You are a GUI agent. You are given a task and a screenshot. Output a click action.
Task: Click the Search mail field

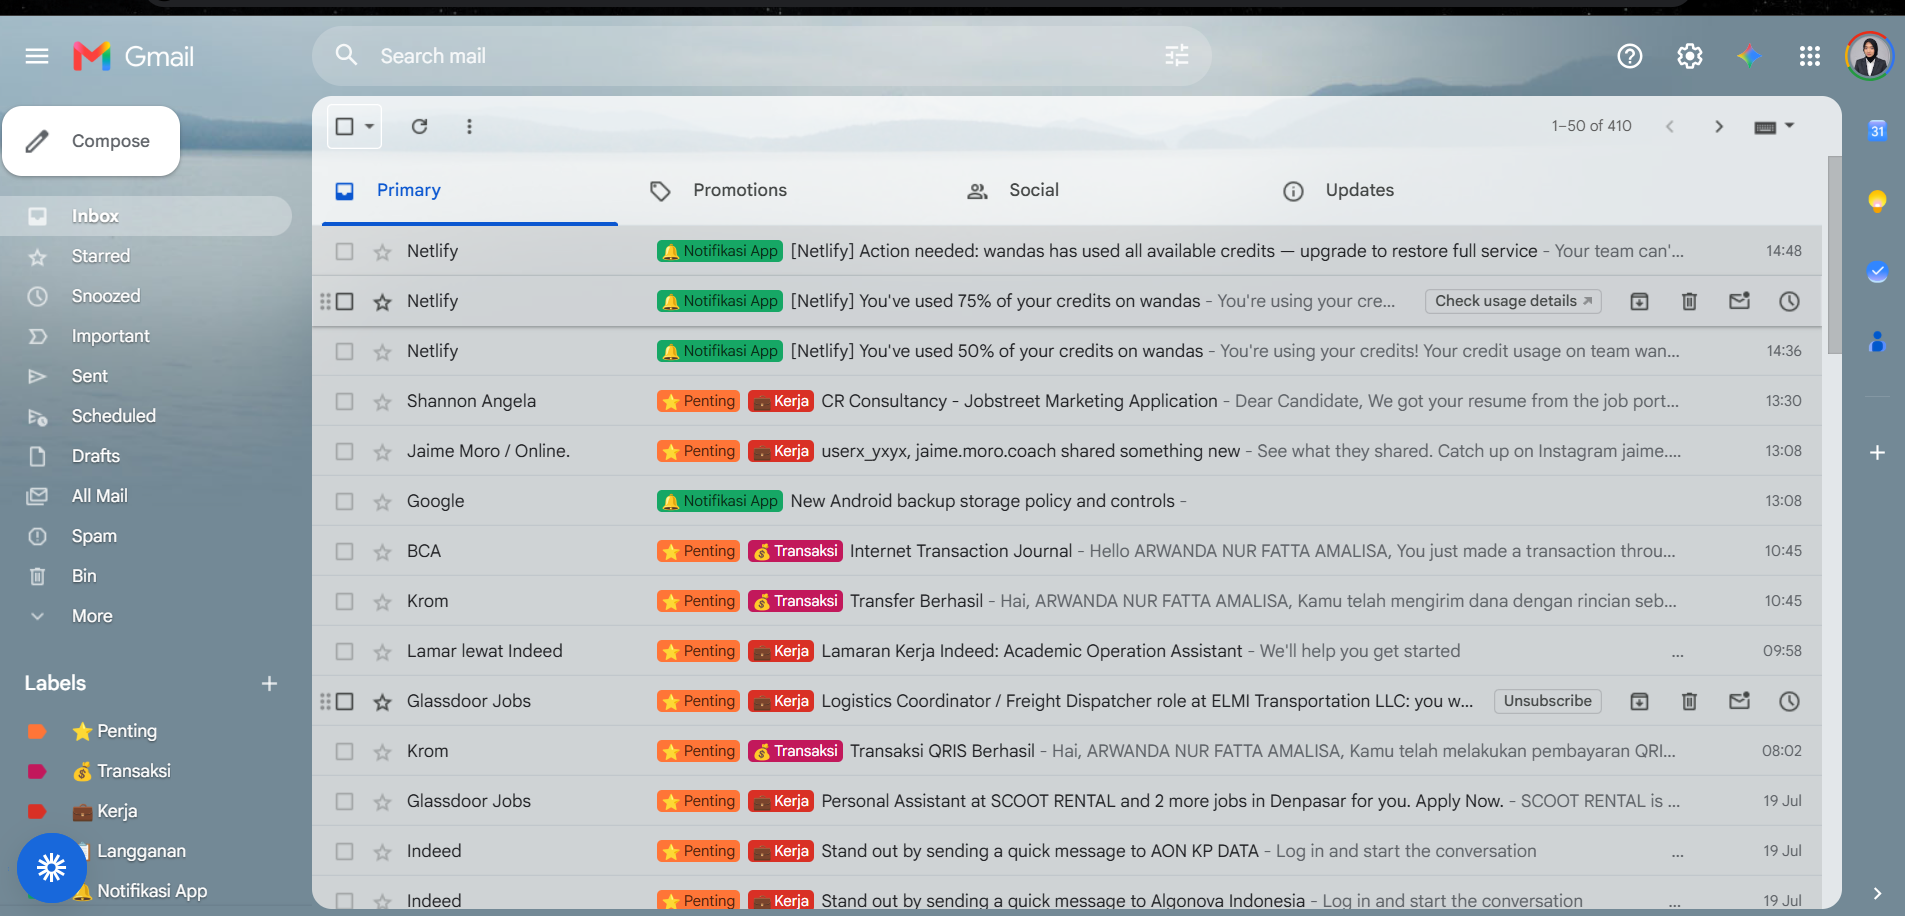760,56
